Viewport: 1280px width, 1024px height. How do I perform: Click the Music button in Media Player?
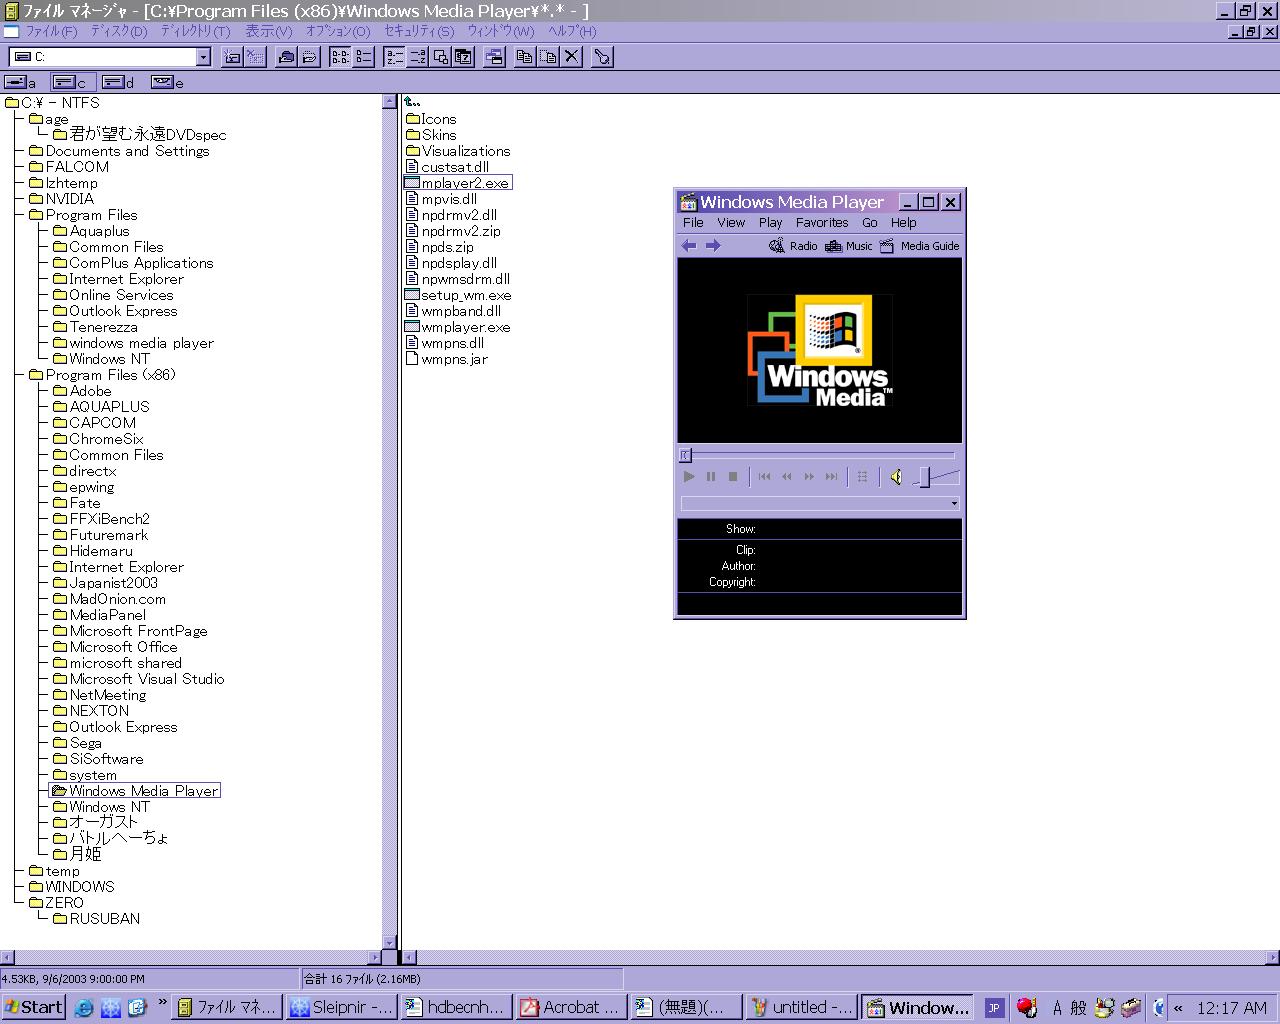[849, 246]
